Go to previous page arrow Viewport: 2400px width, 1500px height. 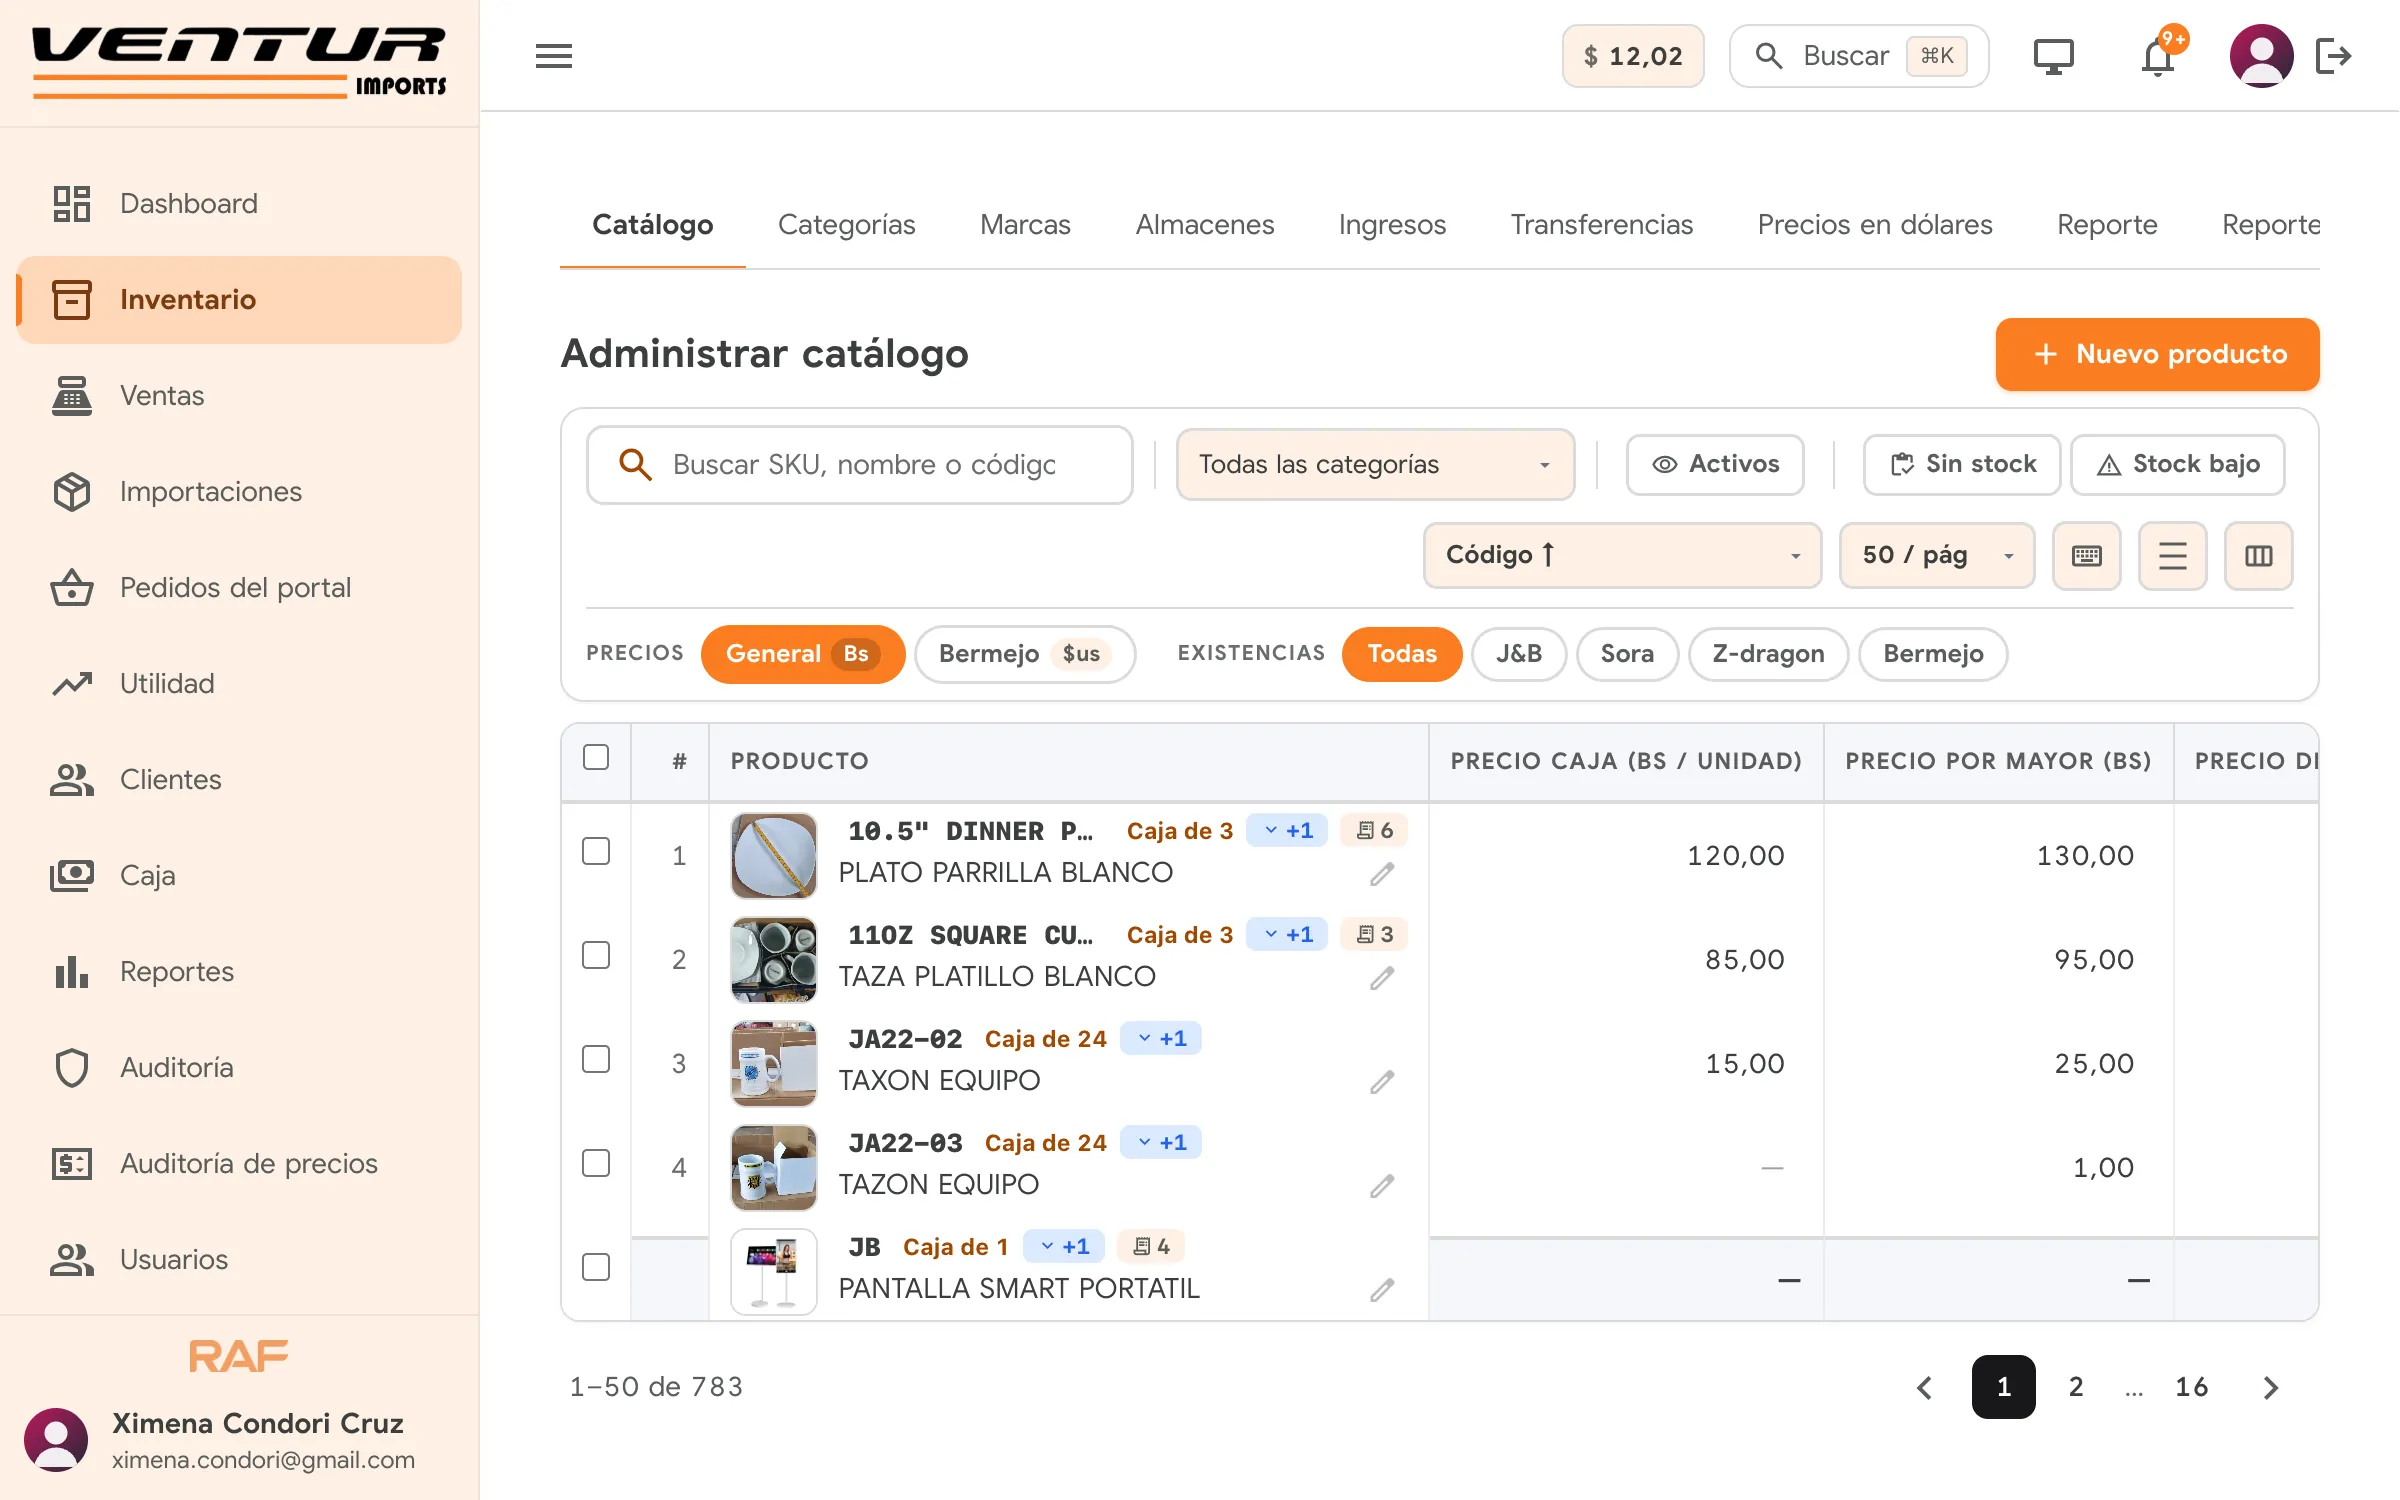pos(1925,1388)
